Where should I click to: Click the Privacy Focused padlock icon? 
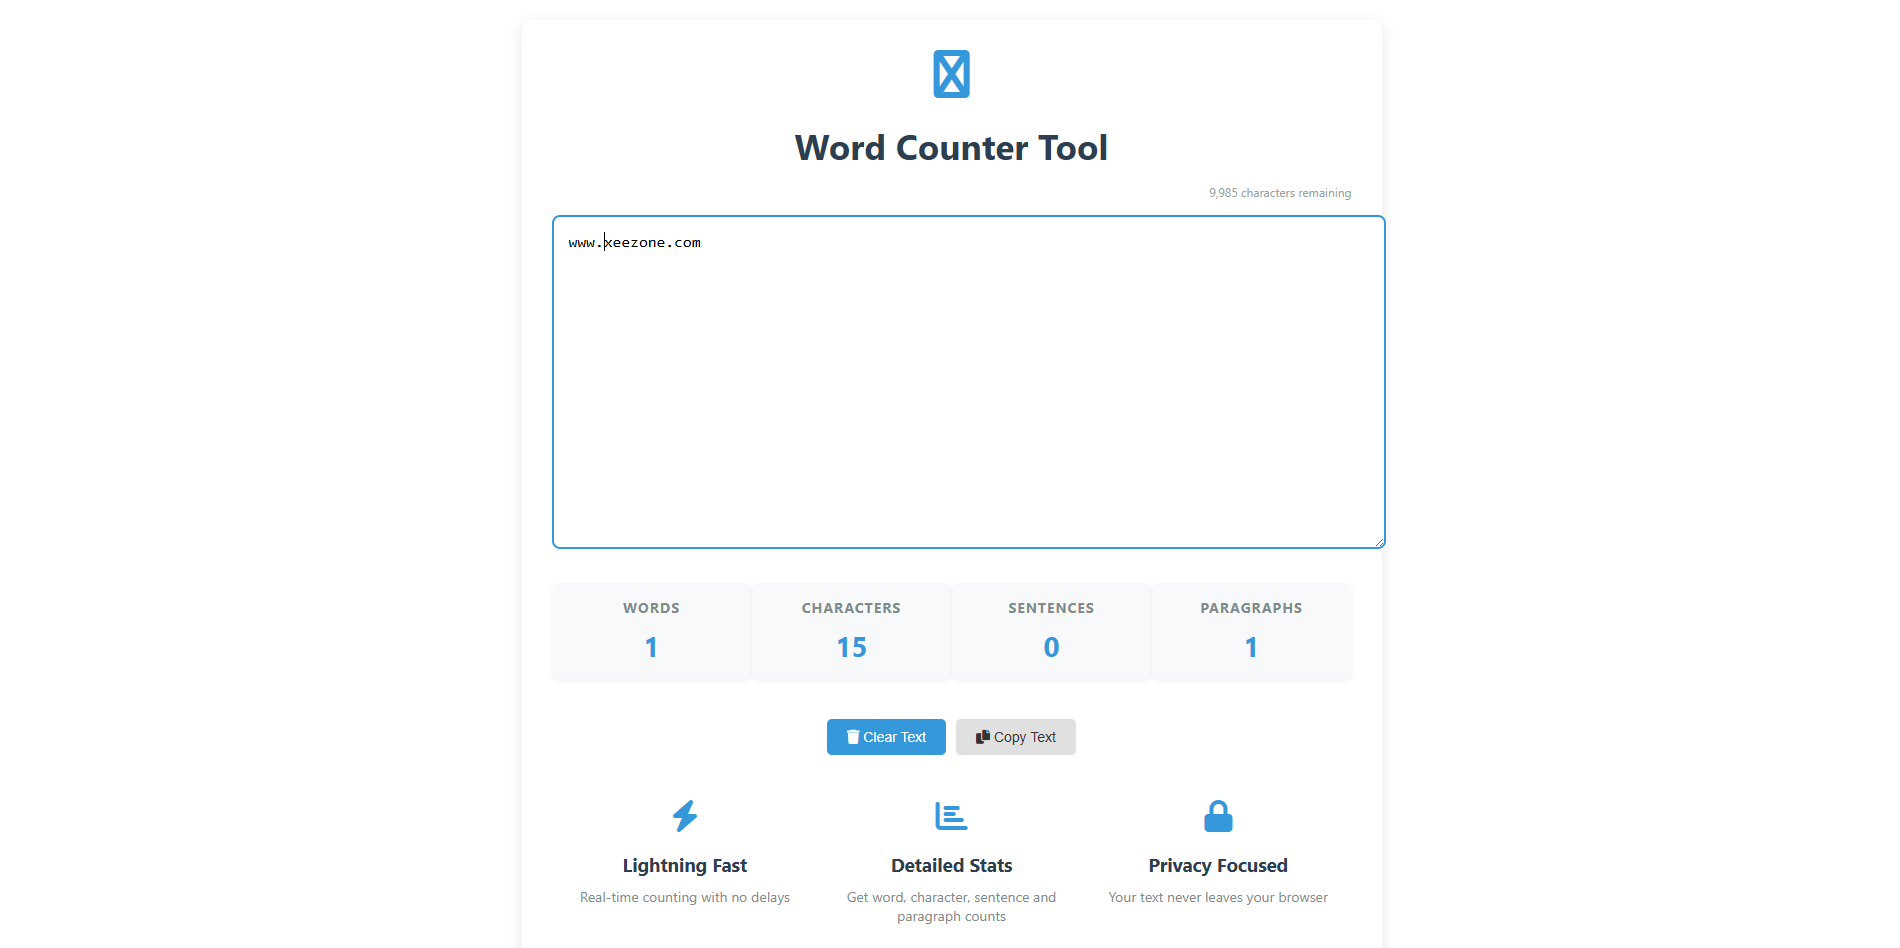tap(1218, 816)
